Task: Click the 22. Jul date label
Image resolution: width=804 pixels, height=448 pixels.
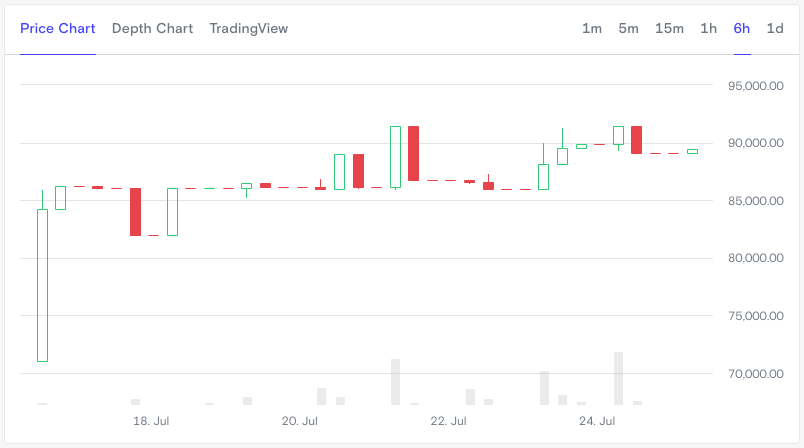Action: coord(448,421)
